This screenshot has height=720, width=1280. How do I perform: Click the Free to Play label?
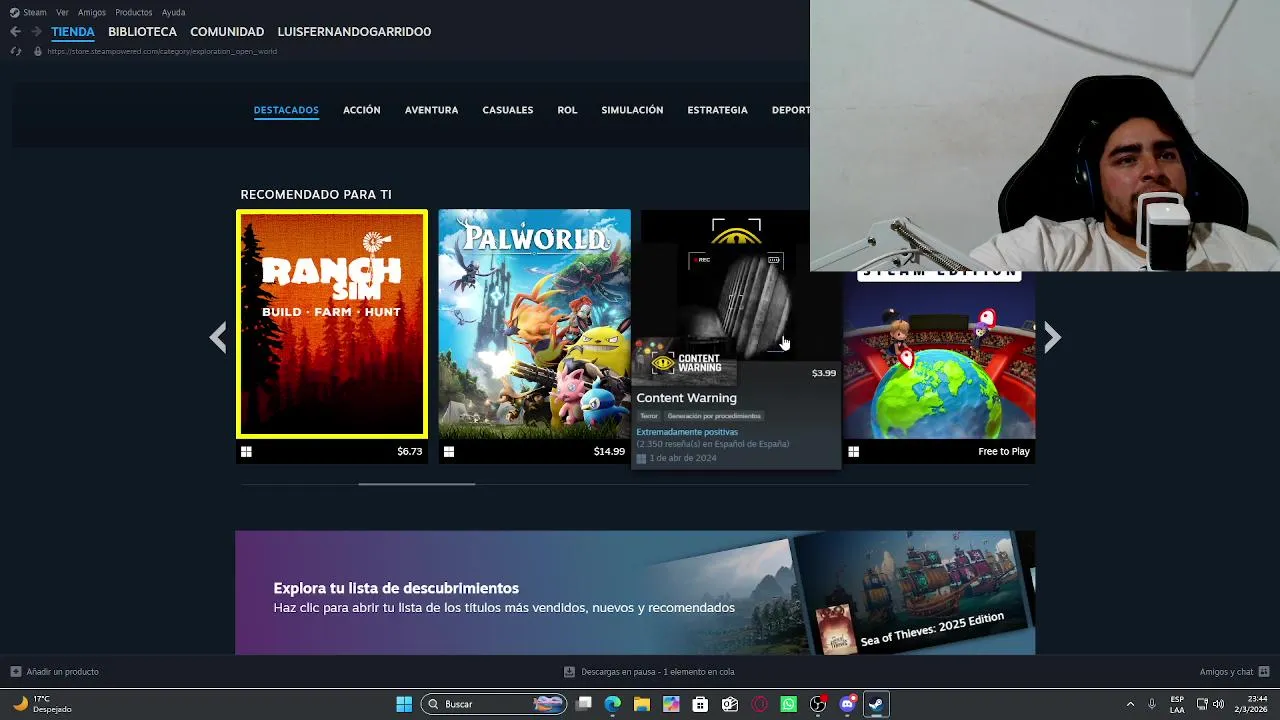click(x=1004, y=452)
